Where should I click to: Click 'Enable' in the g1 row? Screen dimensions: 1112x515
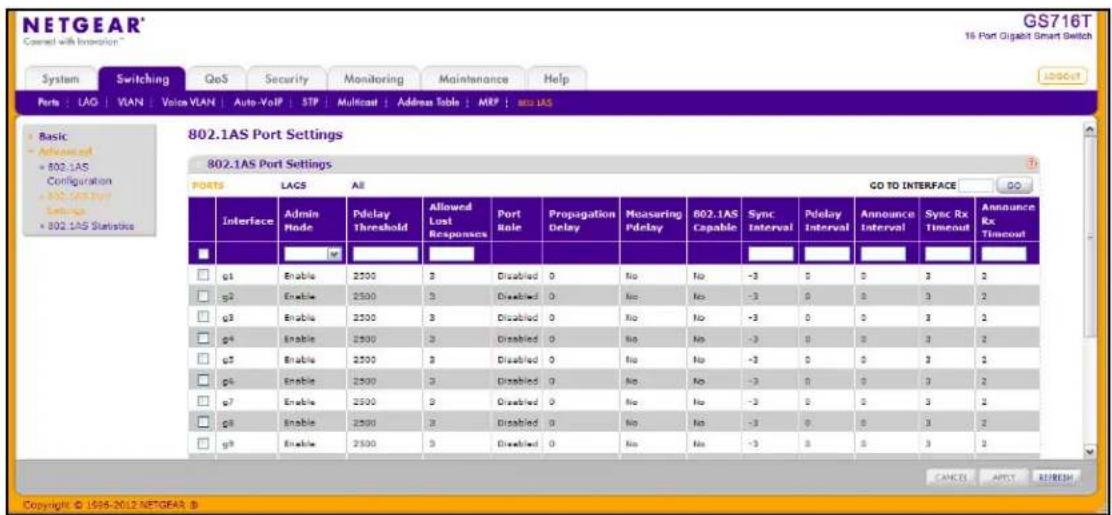click(298, 275)
